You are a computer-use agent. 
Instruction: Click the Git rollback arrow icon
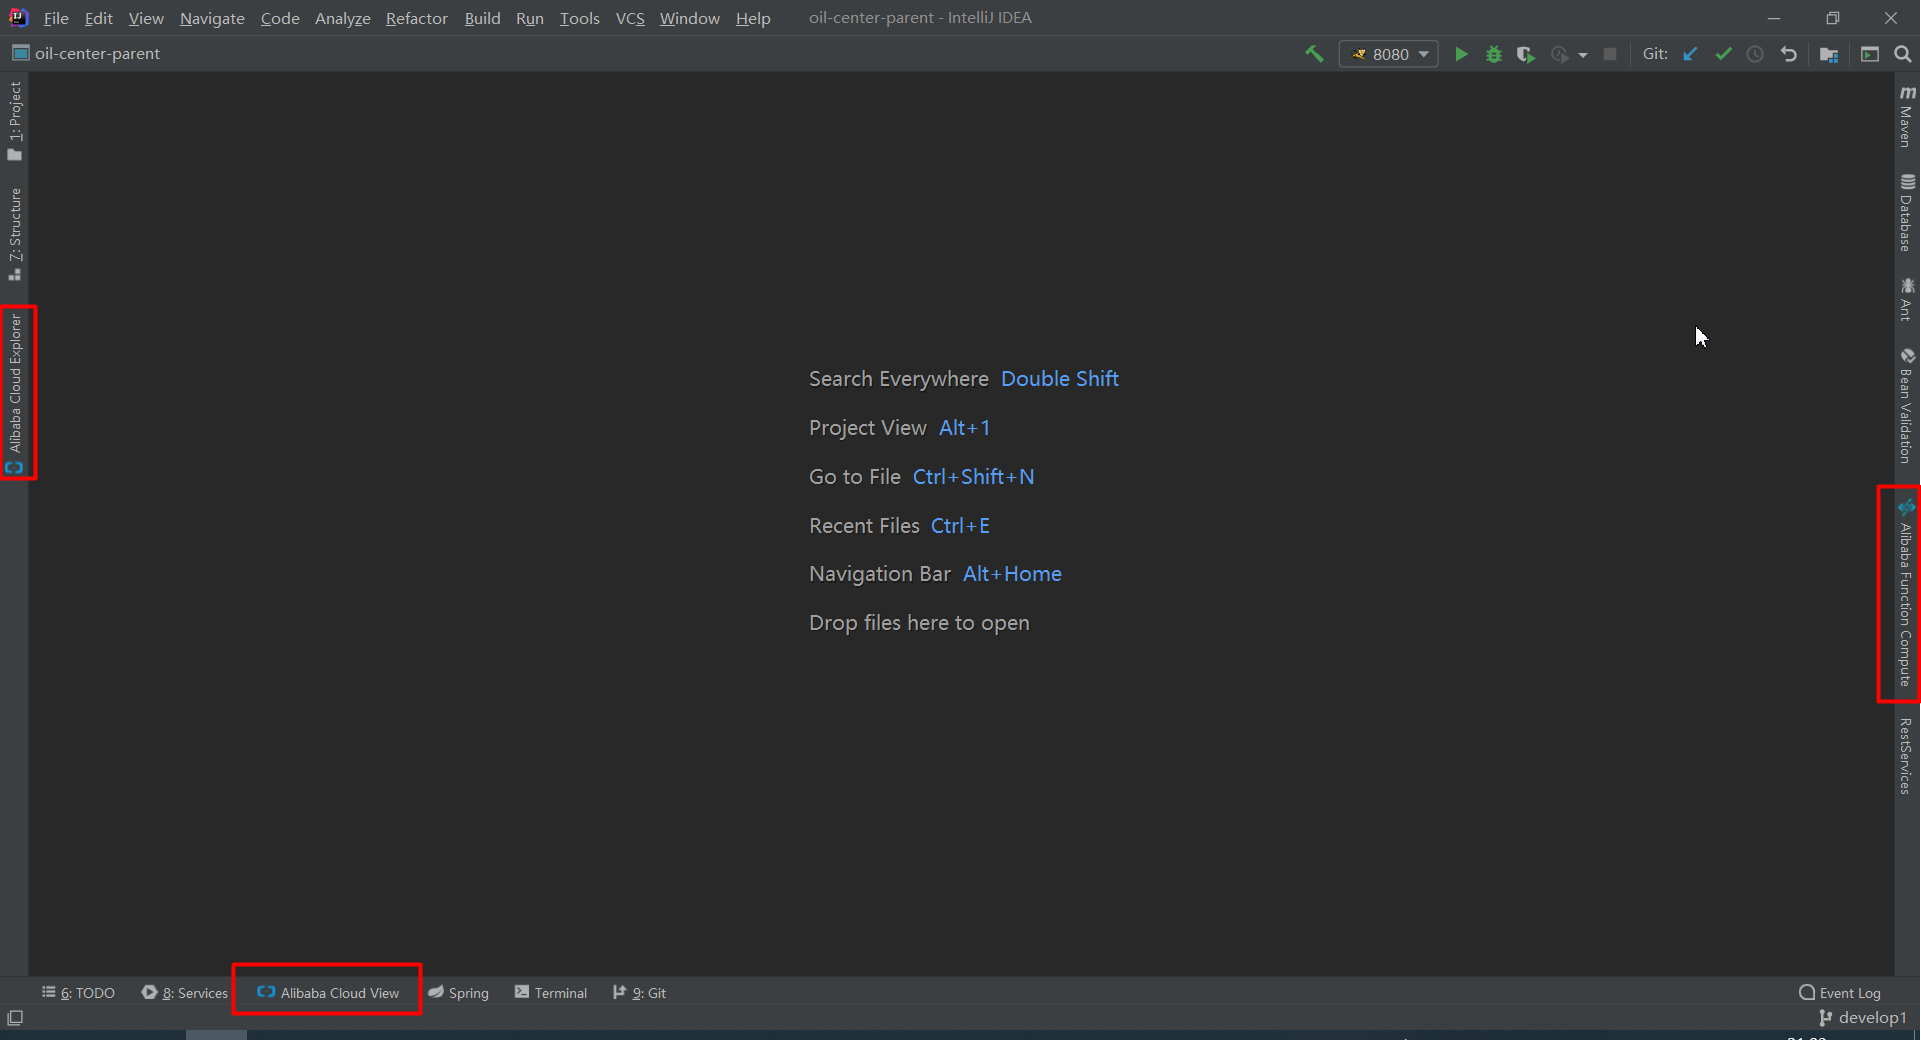tap(1789, 54)
